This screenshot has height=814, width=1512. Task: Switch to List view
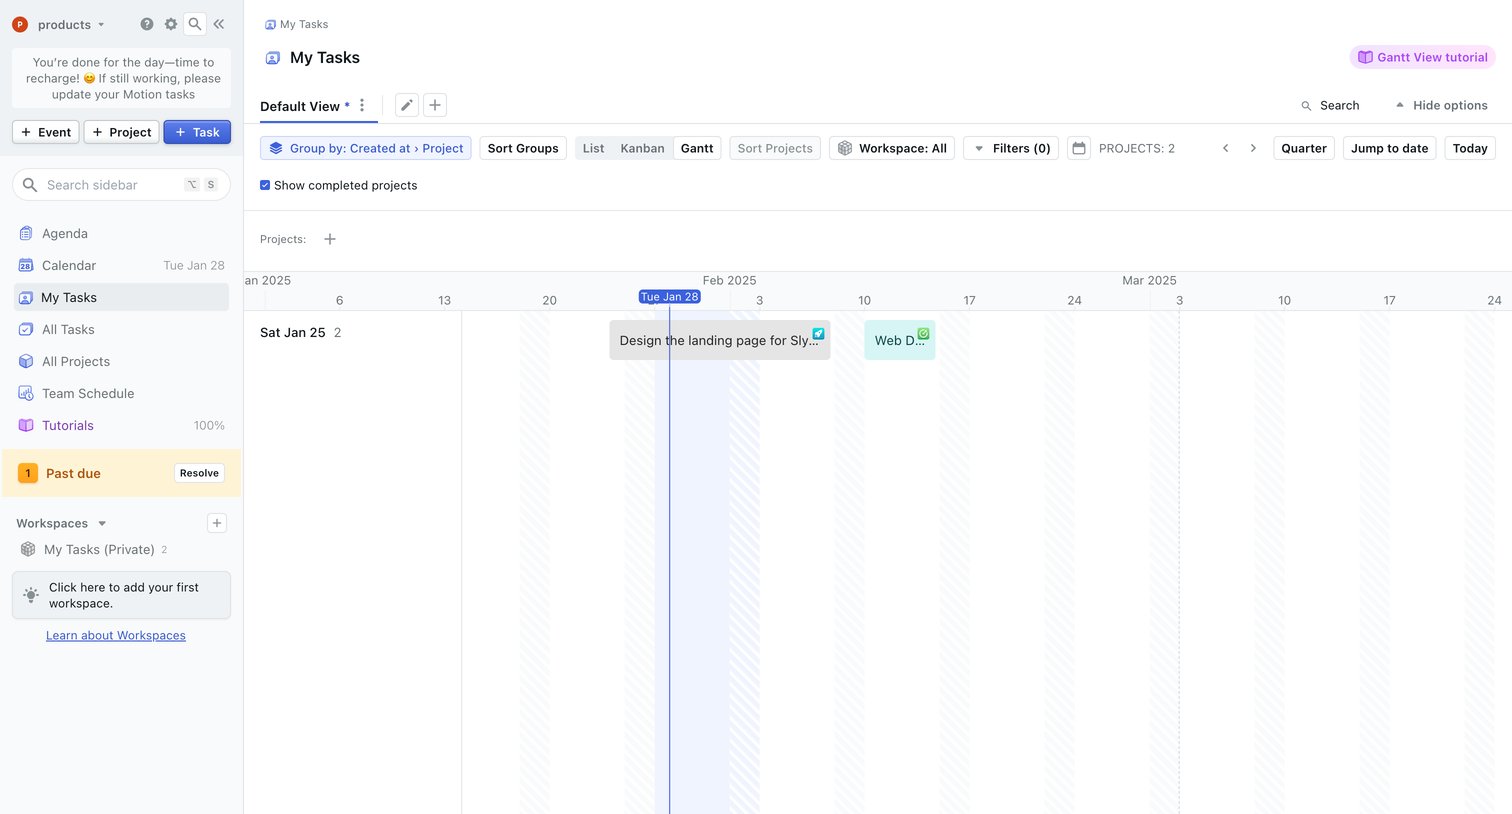(593, 148)
